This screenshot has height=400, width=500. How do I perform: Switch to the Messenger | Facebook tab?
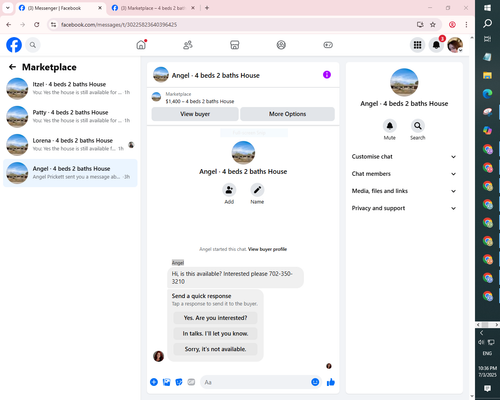tap(60, 8)
